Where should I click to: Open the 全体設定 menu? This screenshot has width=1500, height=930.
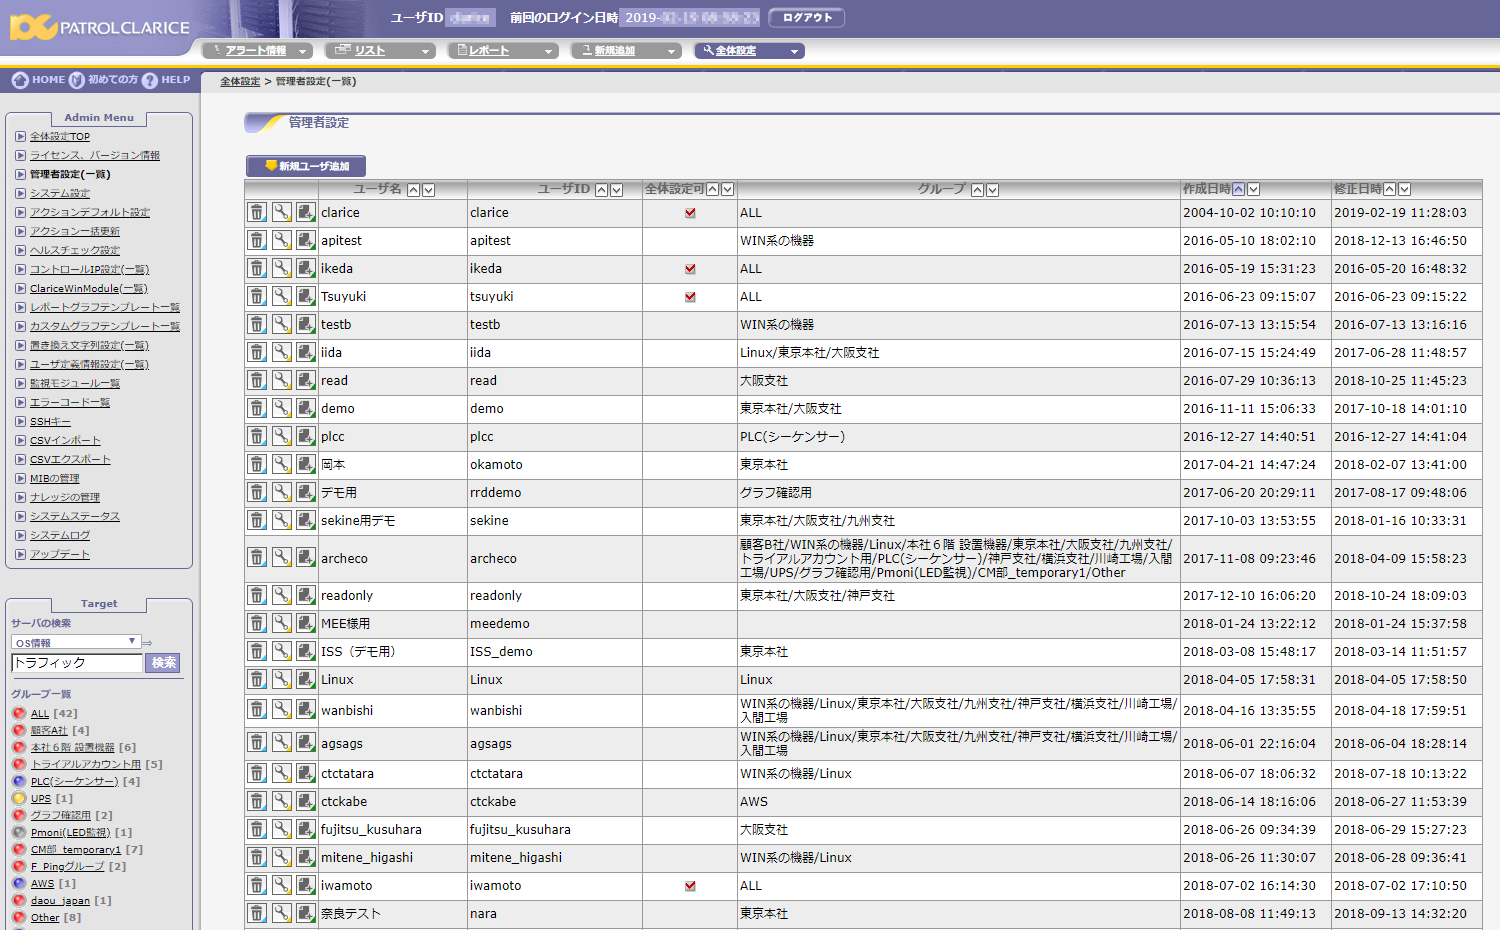coord(749,50)
